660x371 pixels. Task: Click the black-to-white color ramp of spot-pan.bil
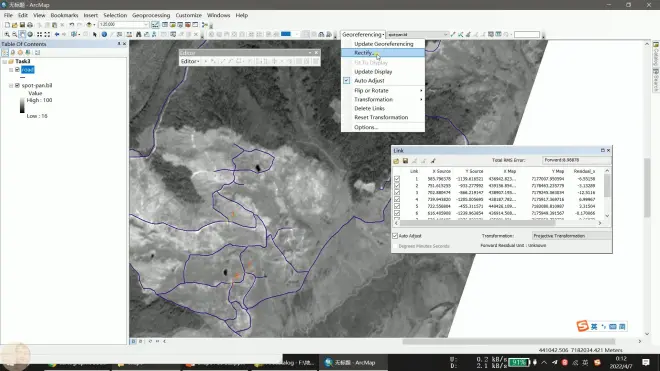22,105
